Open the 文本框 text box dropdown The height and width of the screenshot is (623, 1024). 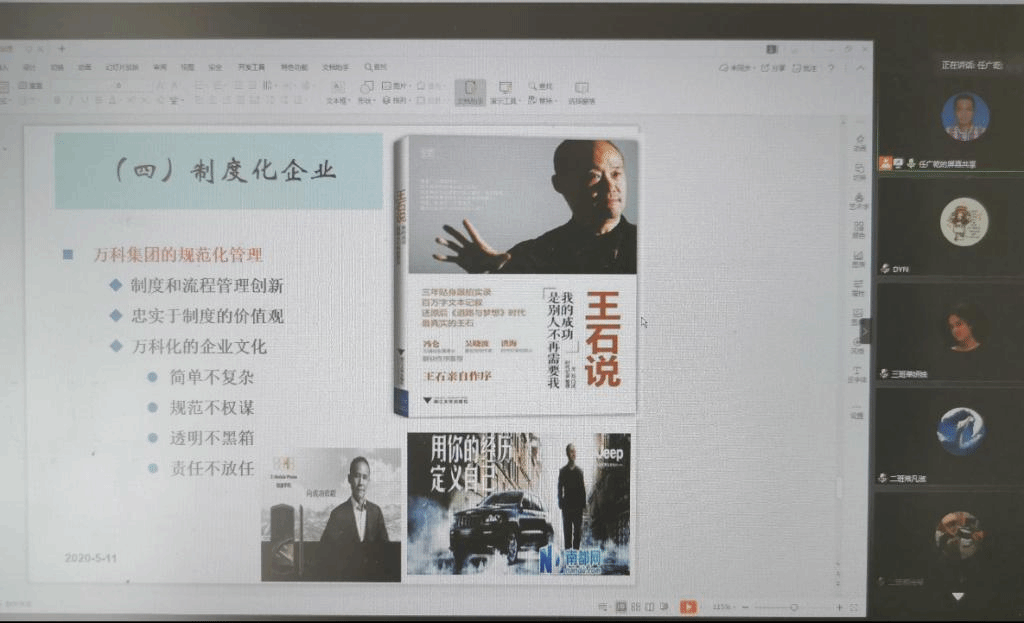pos(337,93)
